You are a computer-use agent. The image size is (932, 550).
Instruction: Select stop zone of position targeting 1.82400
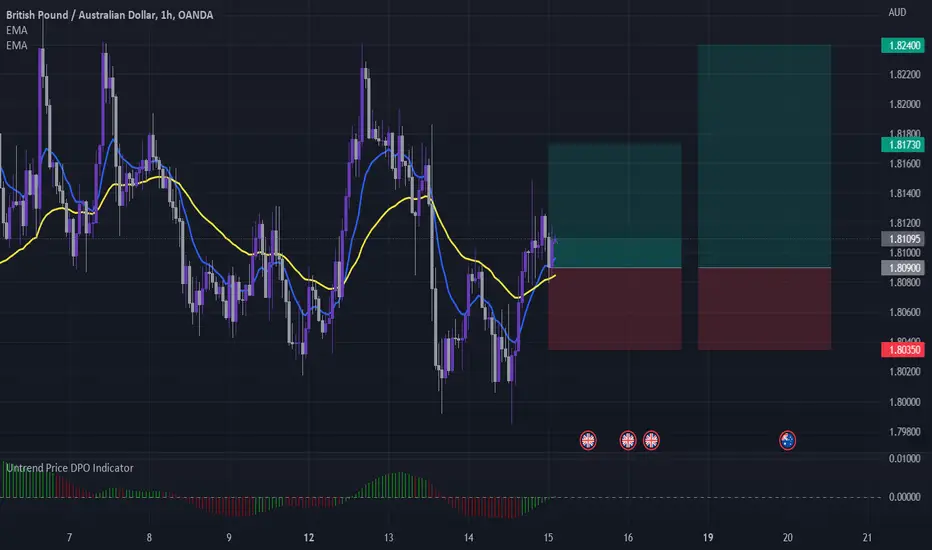(x=764, y=309)
